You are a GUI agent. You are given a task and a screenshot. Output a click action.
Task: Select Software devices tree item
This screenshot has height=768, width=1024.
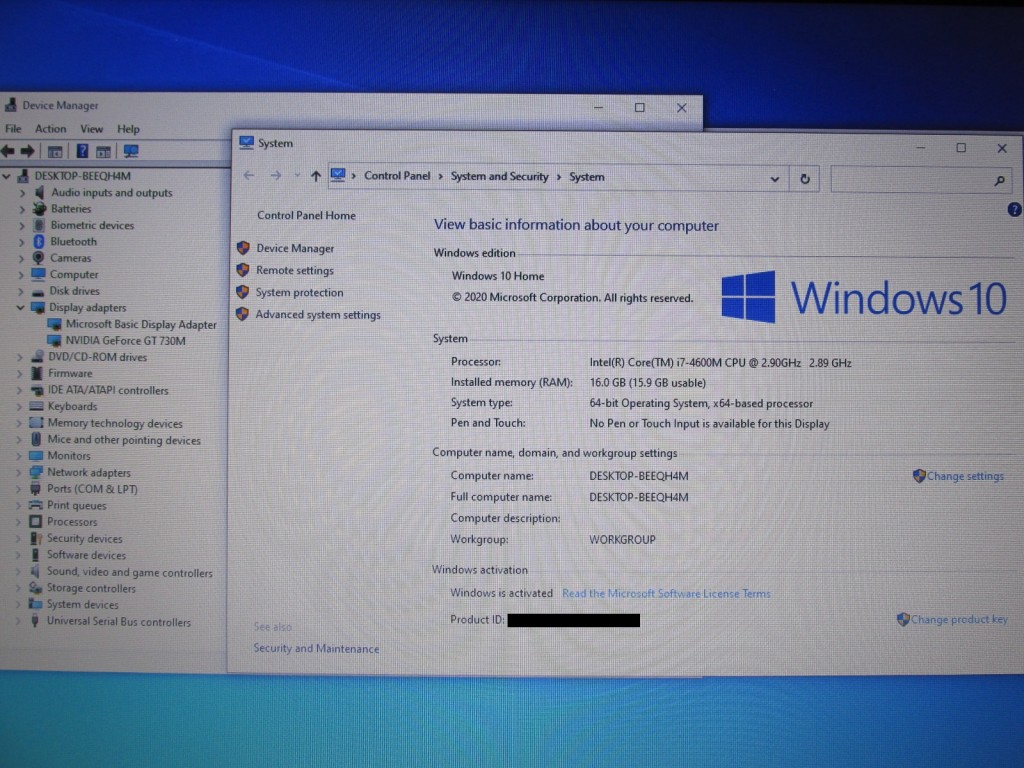(x=86, y=554)
